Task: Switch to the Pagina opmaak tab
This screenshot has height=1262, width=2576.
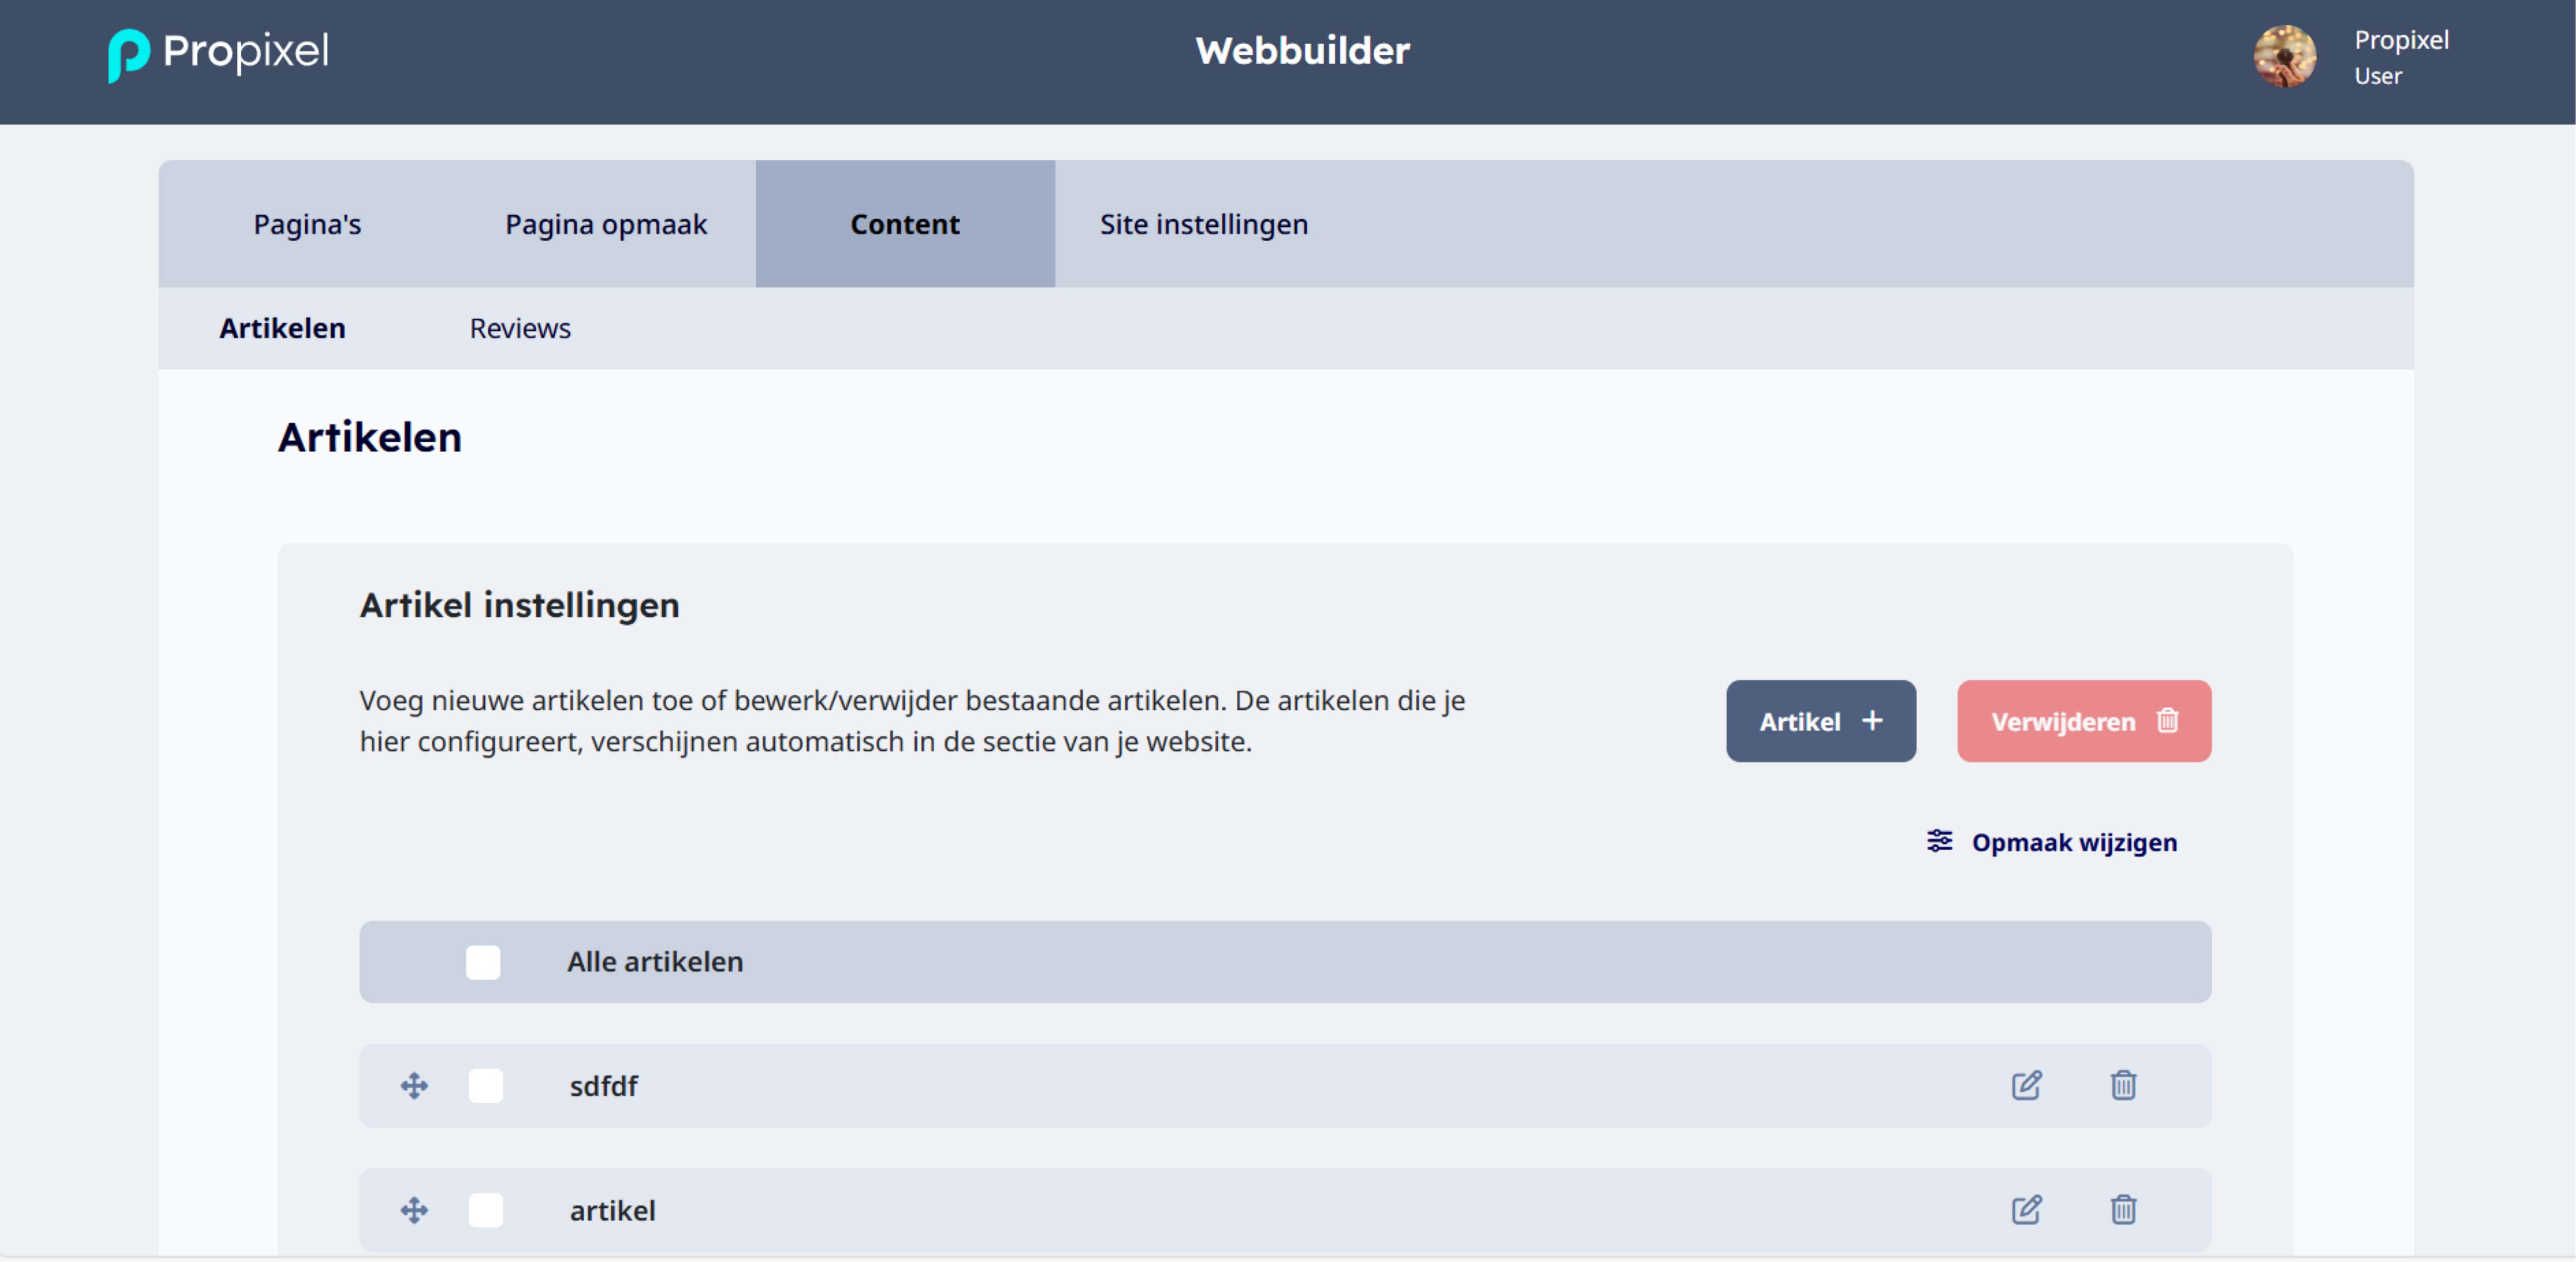Action: coord(606,224)
